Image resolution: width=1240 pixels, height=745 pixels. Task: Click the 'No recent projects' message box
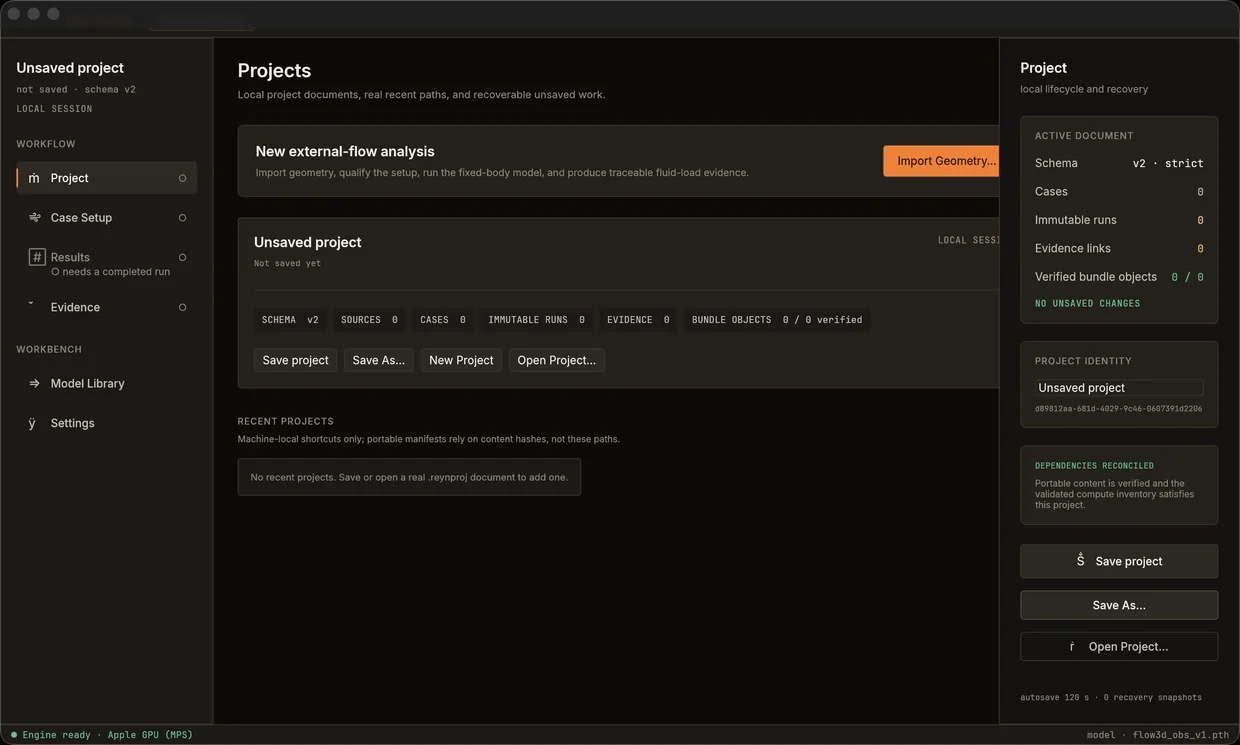[409, 477]
